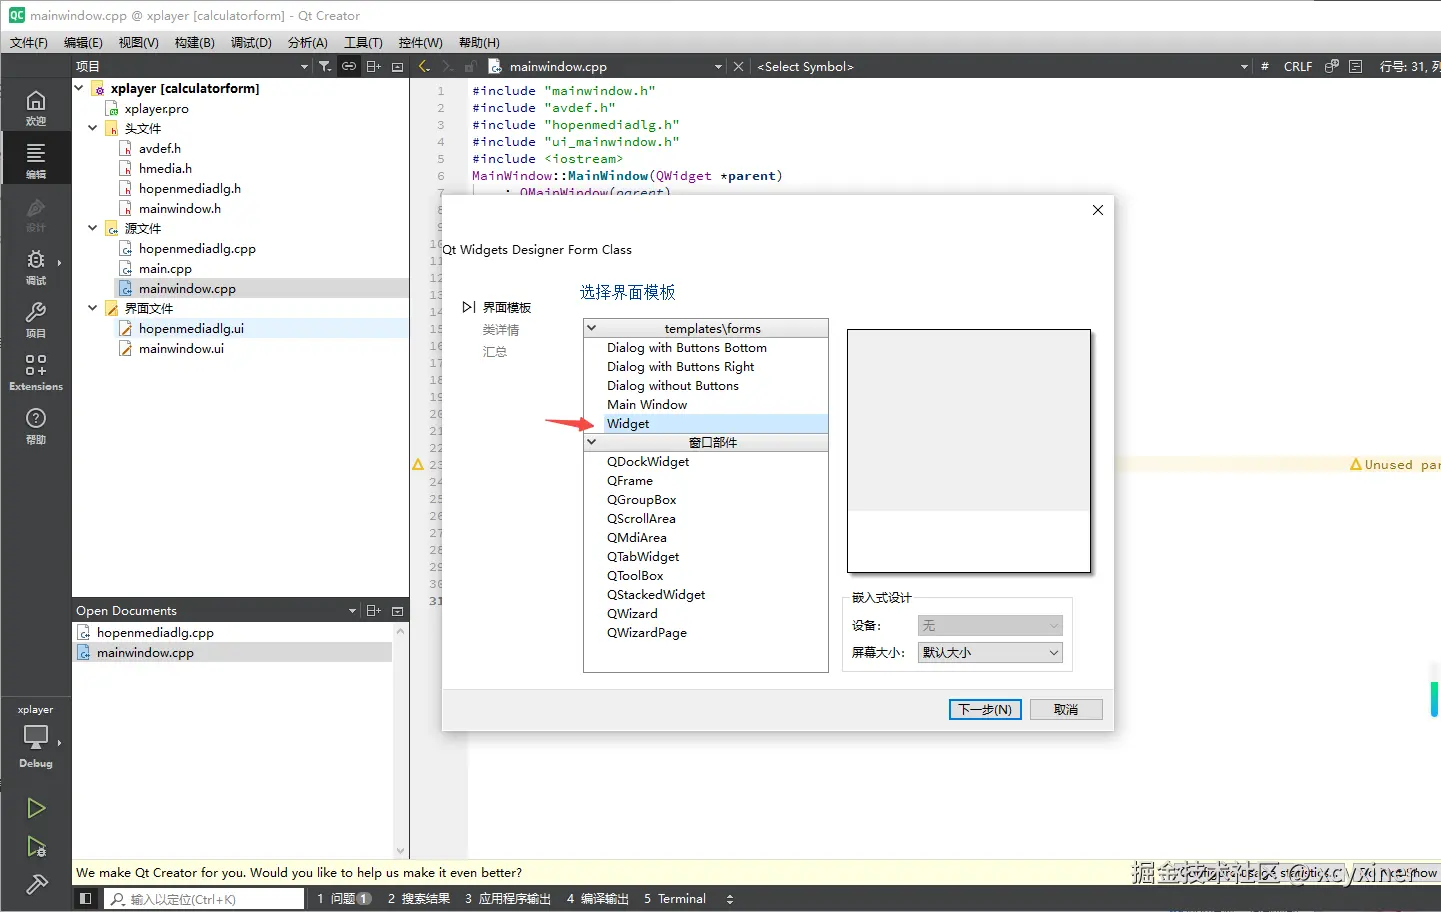
Task: Build project with hammer icon
Action: tap(36, 884)
